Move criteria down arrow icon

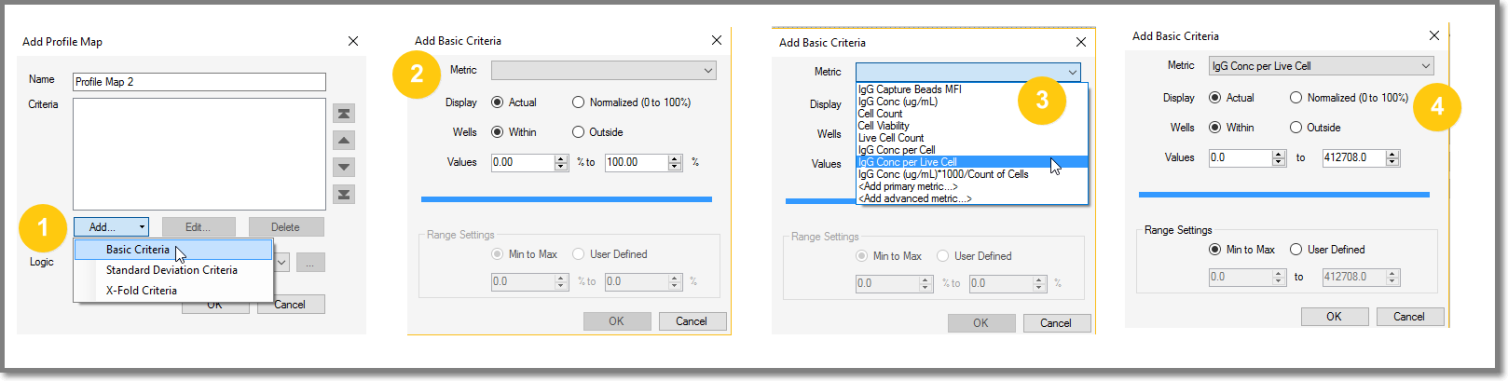(x=344, y=167)
